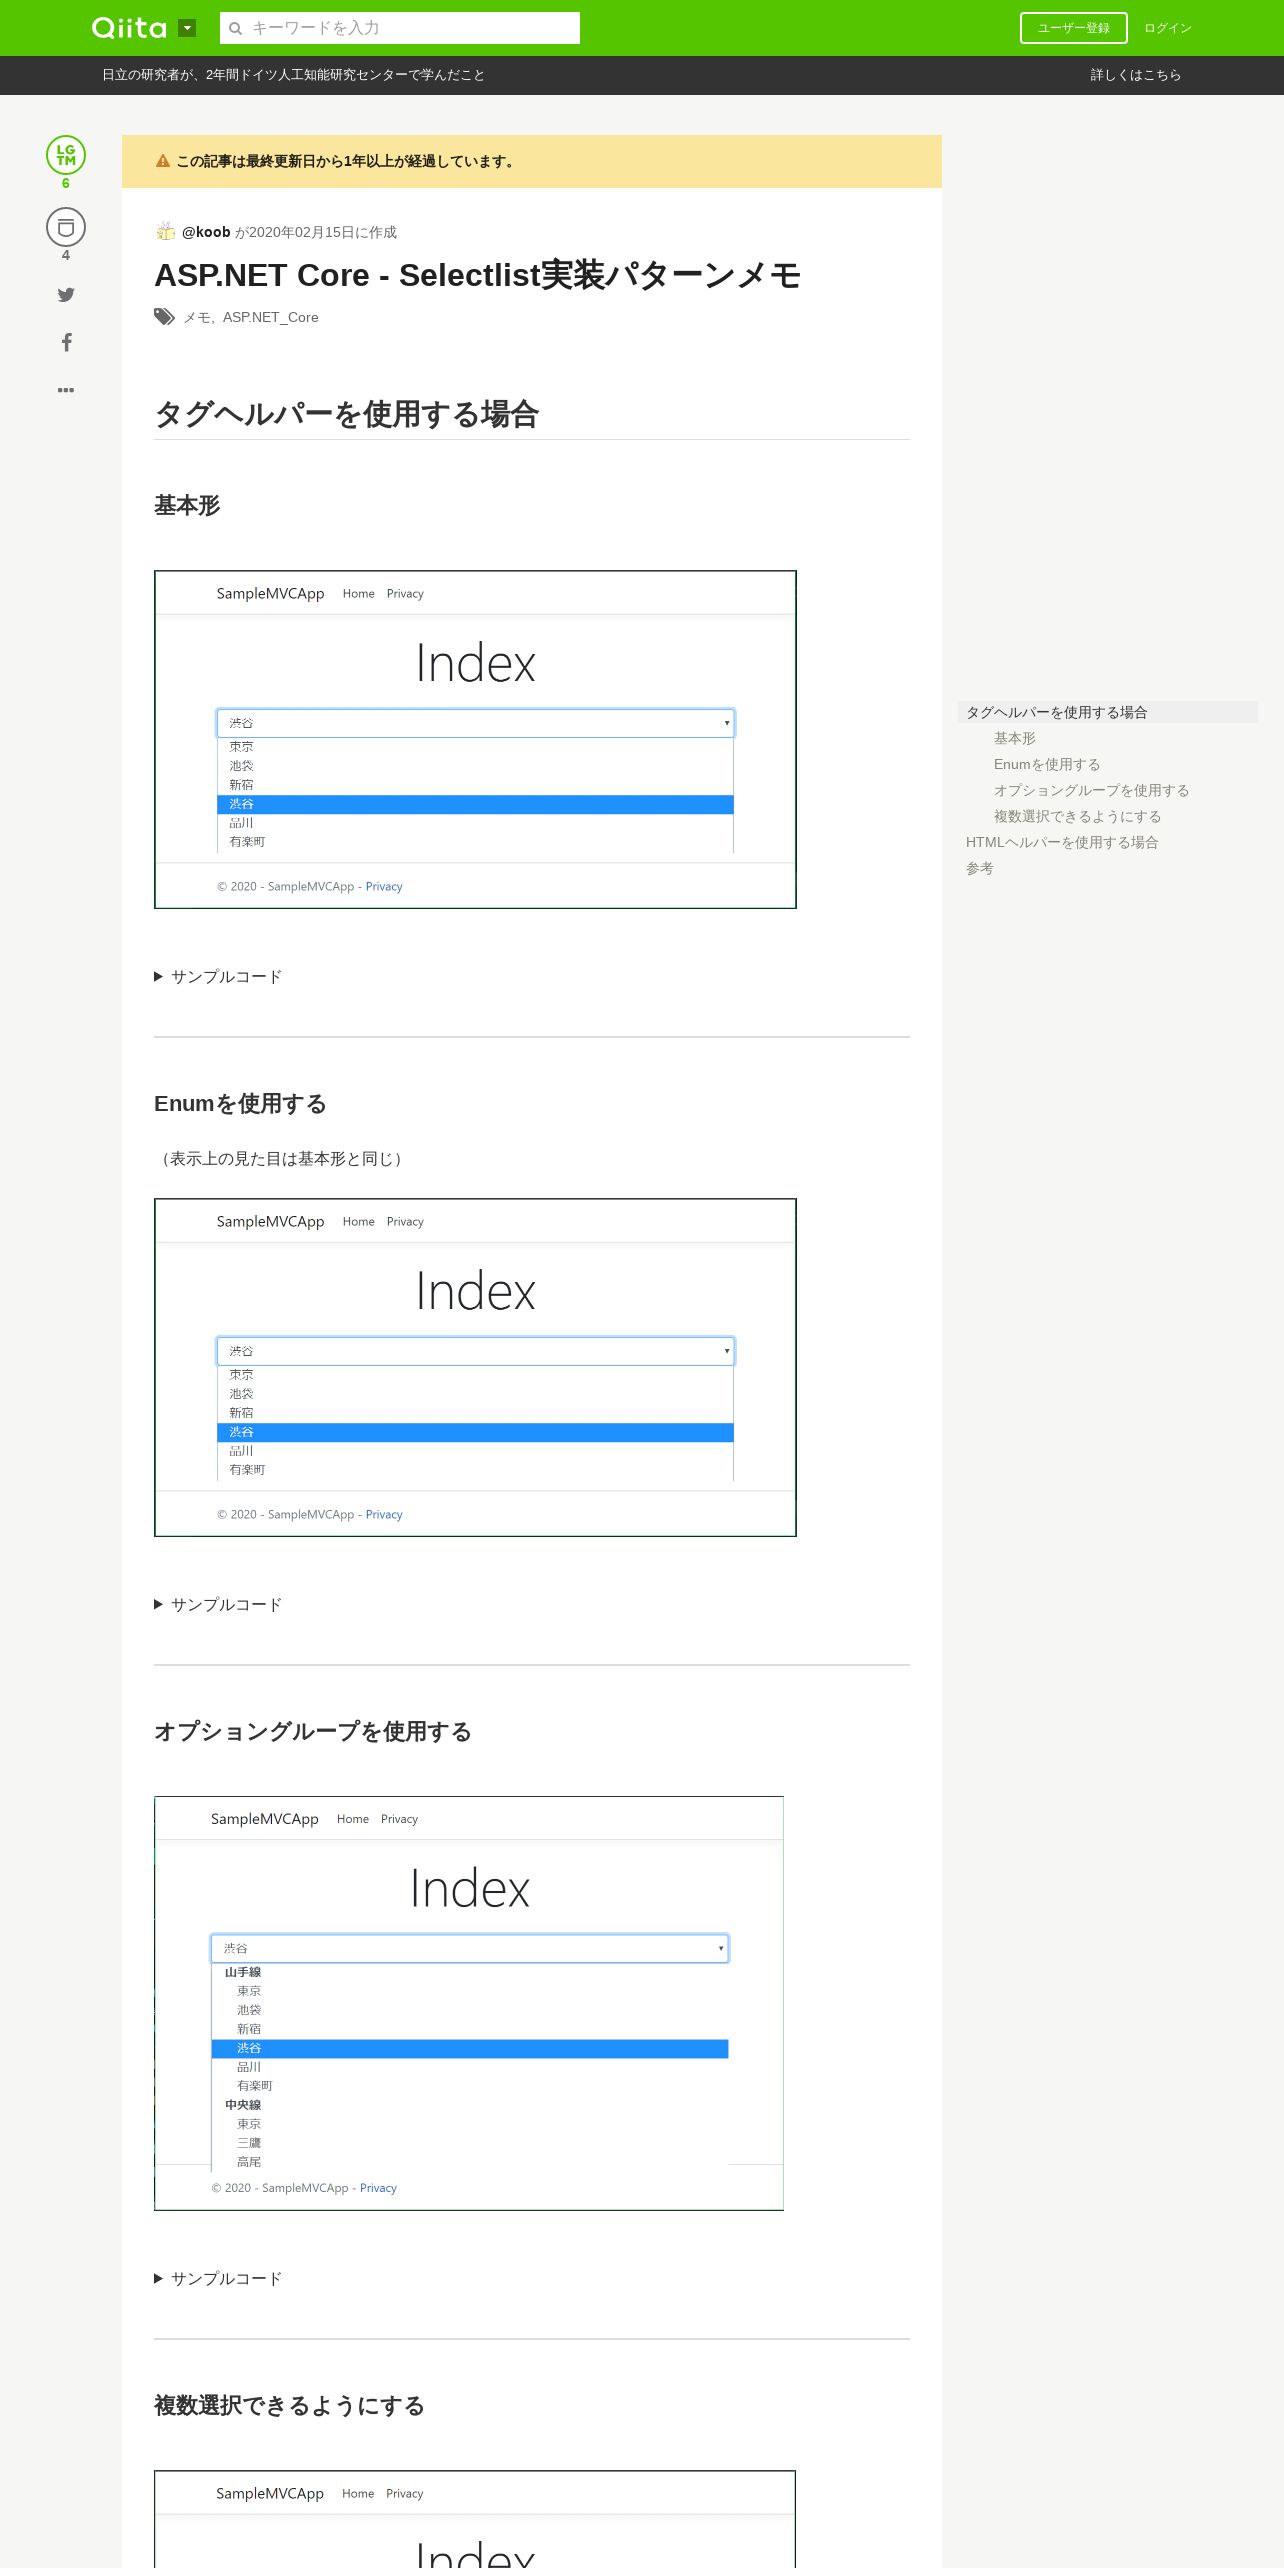Click the ログイン link
This screenshot has height=2568, width=1284.
[1168, 28]
